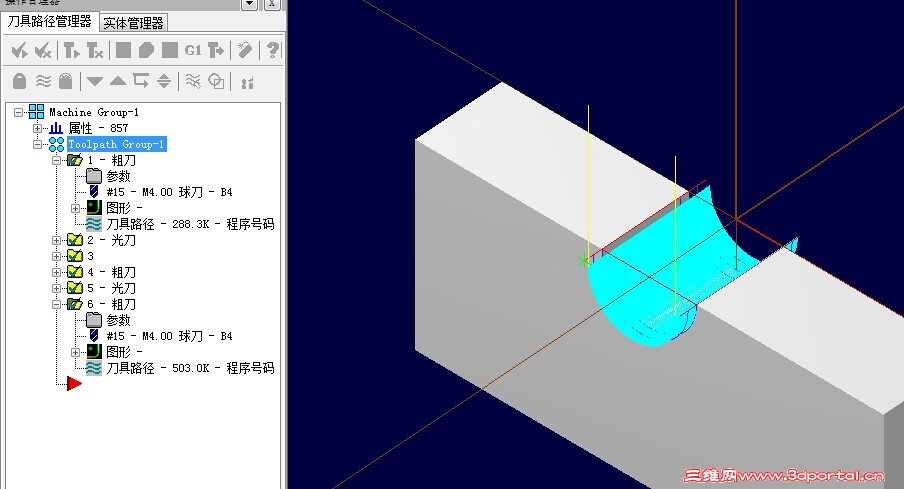Toggle selection folder of operation 6
Viewport: 904px width, 489px height.
pyautogui.click(x=75, y=304)
